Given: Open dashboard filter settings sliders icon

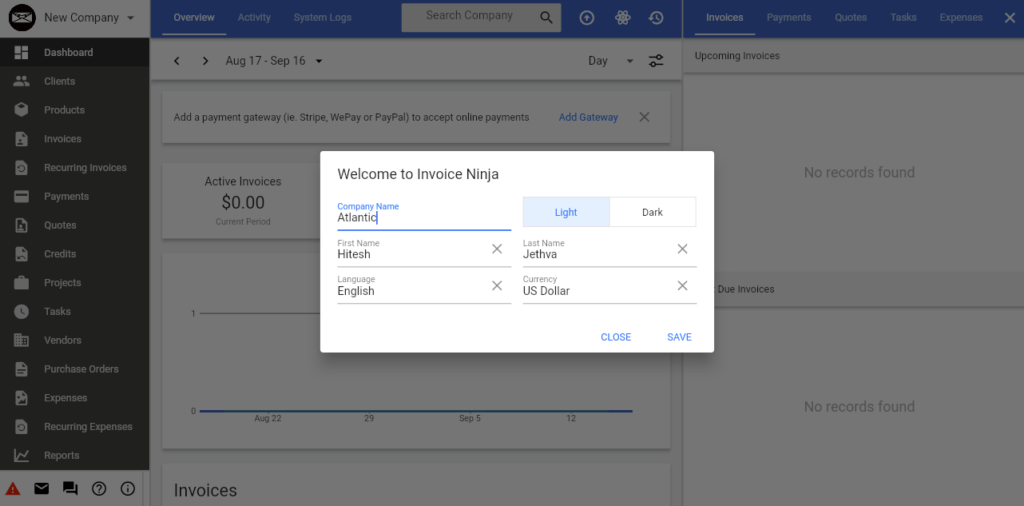Looking at the screenshot, I should click(x=656, y=61).
